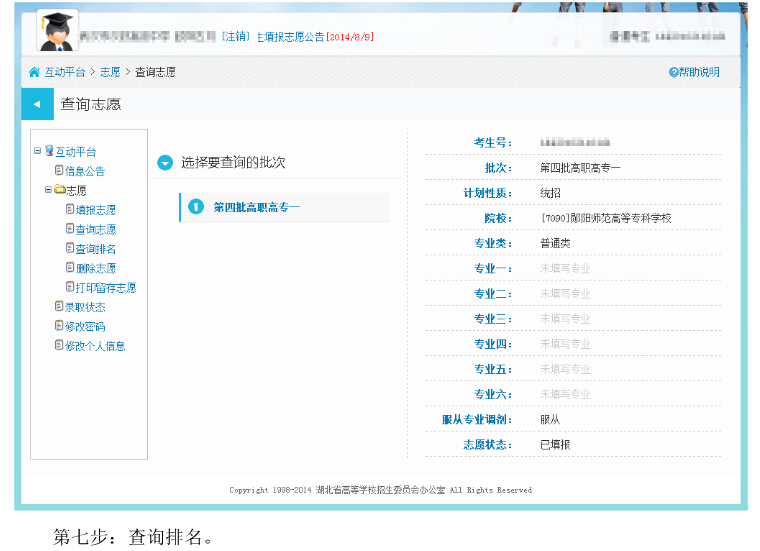Viewport: 760px width, 551px height.
Task: Click the home icon in breadcrumb
Action: click(x=34, y=73)
